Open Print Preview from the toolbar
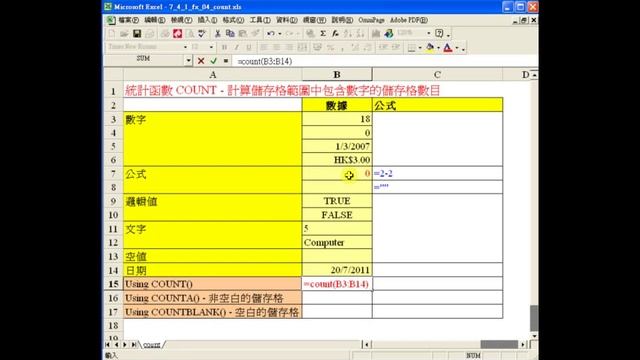640x360 pixels. (190, 33)
